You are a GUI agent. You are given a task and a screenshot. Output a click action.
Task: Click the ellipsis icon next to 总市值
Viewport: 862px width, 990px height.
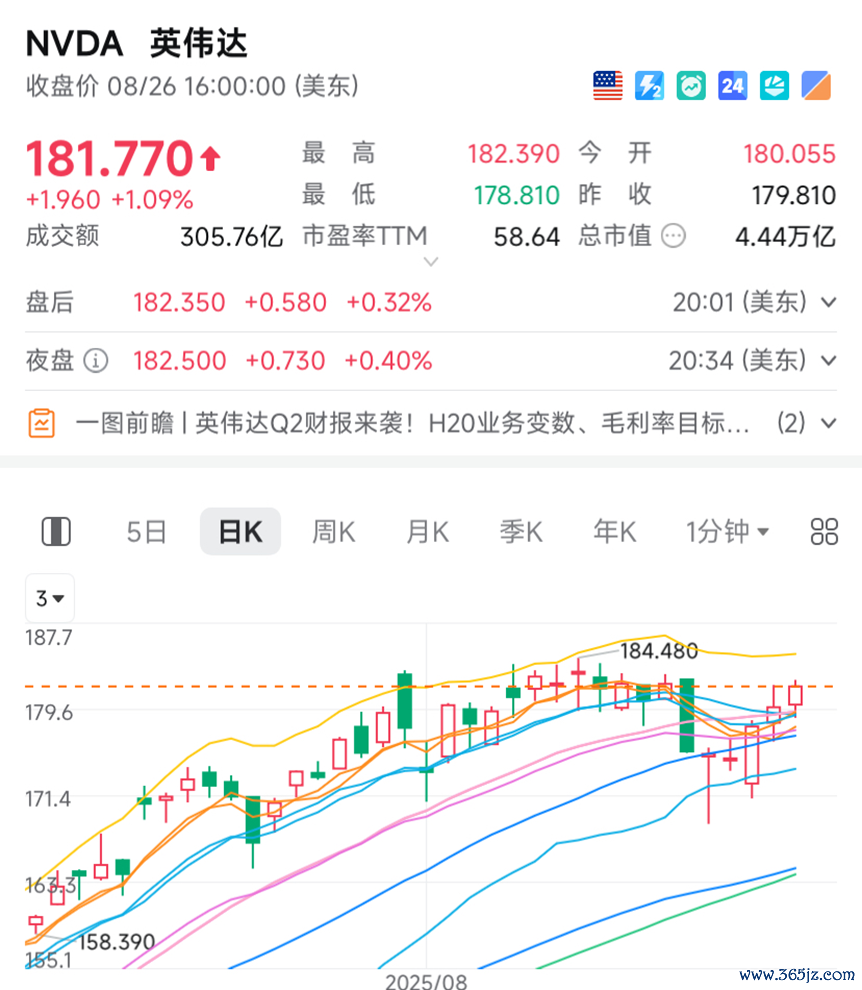[675, 236]
